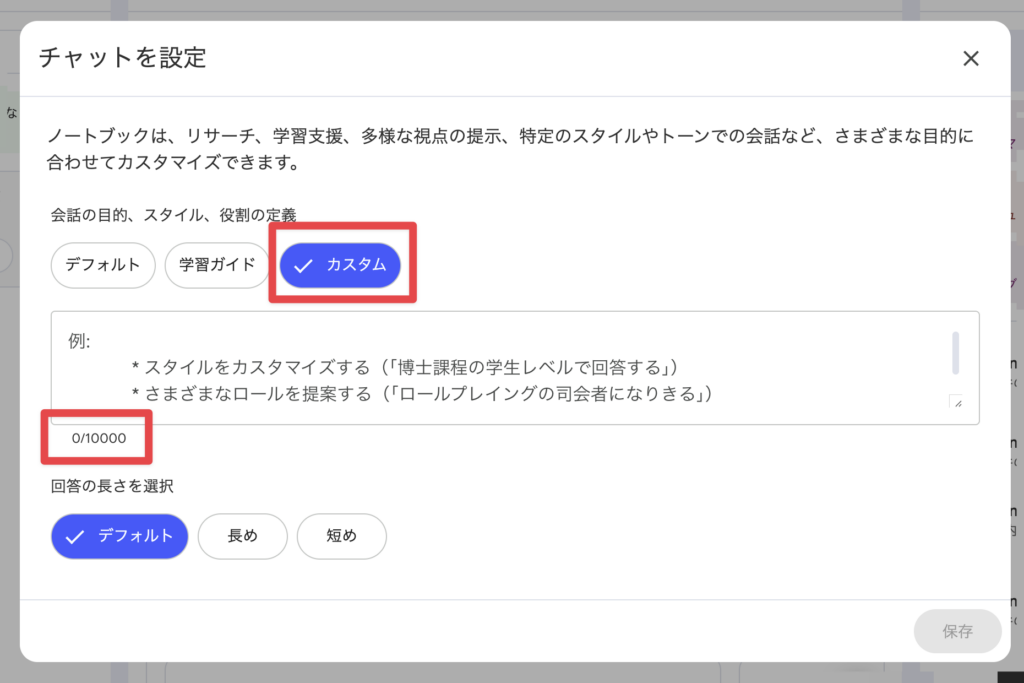Switch conversation style to デフォルト
Viewport: 1024px width, 683px height.
tap(102, 265)
